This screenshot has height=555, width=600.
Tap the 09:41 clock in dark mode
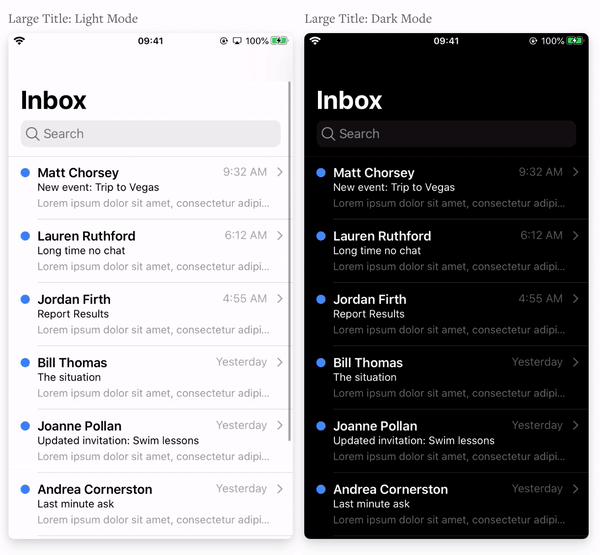[446, 41]
